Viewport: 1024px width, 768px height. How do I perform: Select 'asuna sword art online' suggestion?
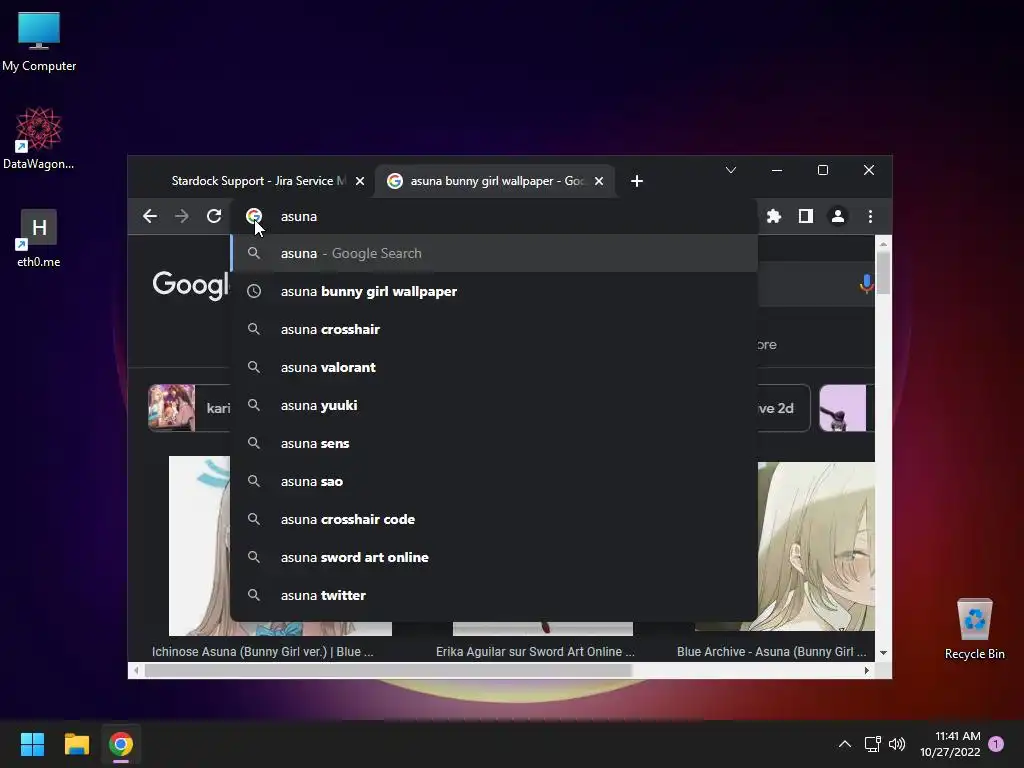494,557
